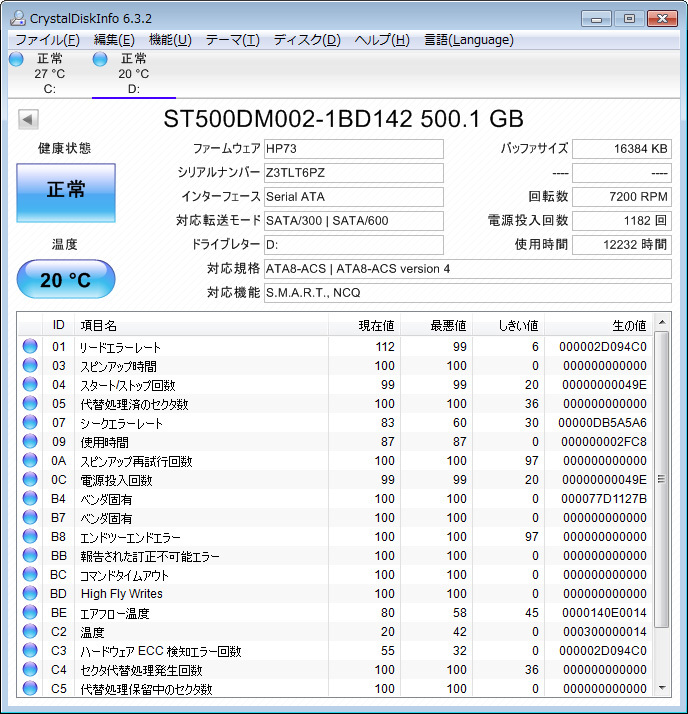Click the blue orb beside High Fly Writes
Viewport: 688px width, 714px height.
pyautogui.click(x=30, y=594)
